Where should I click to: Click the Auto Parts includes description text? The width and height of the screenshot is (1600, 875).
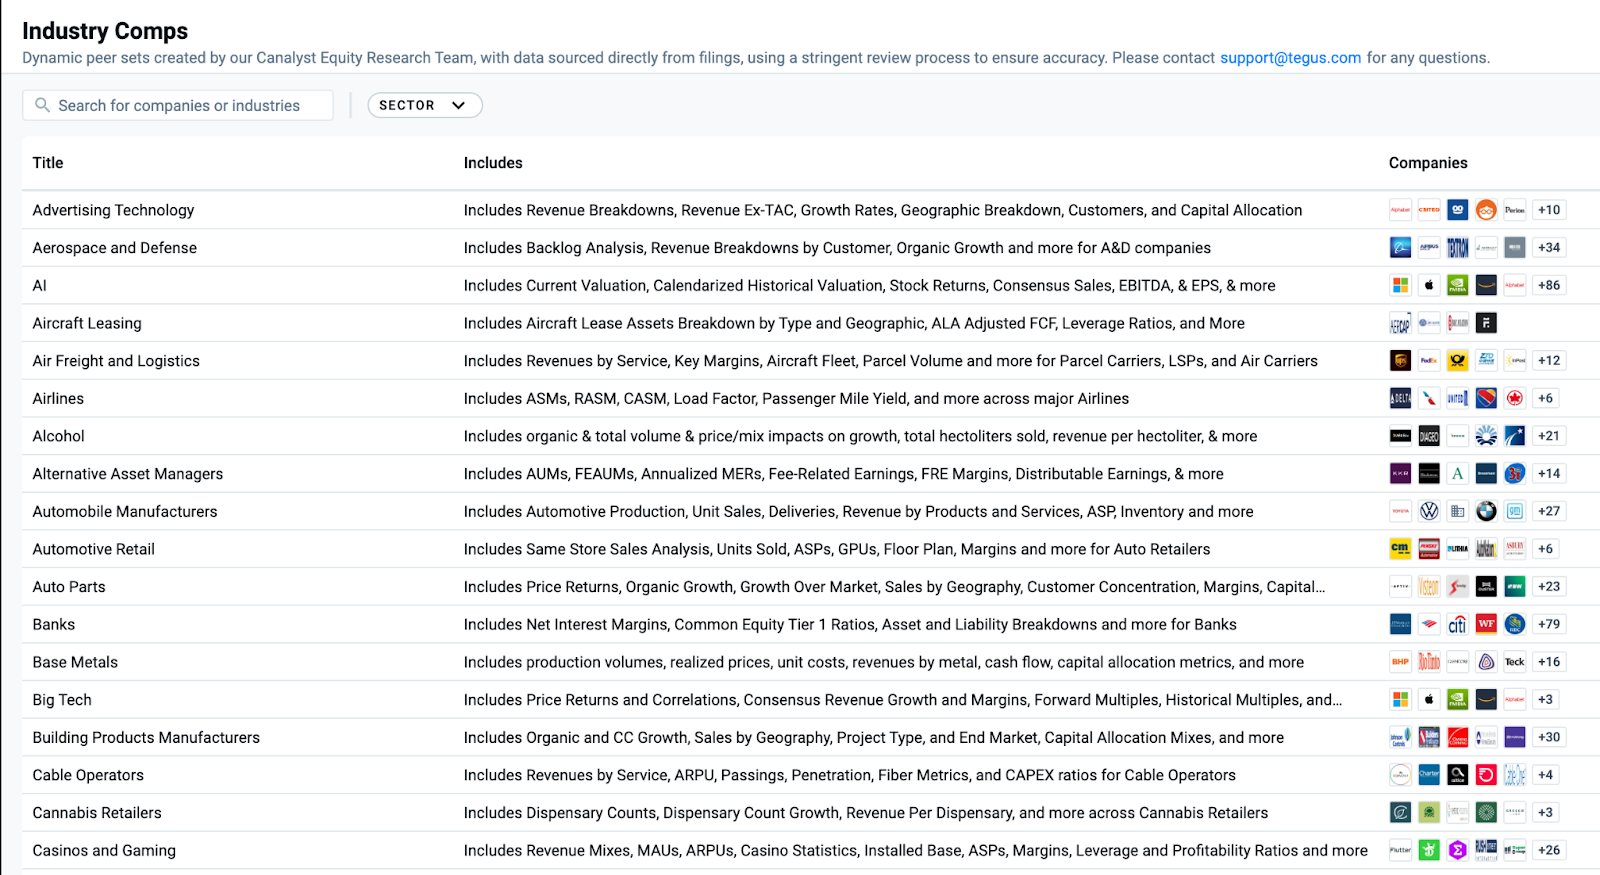click(894, 587)
